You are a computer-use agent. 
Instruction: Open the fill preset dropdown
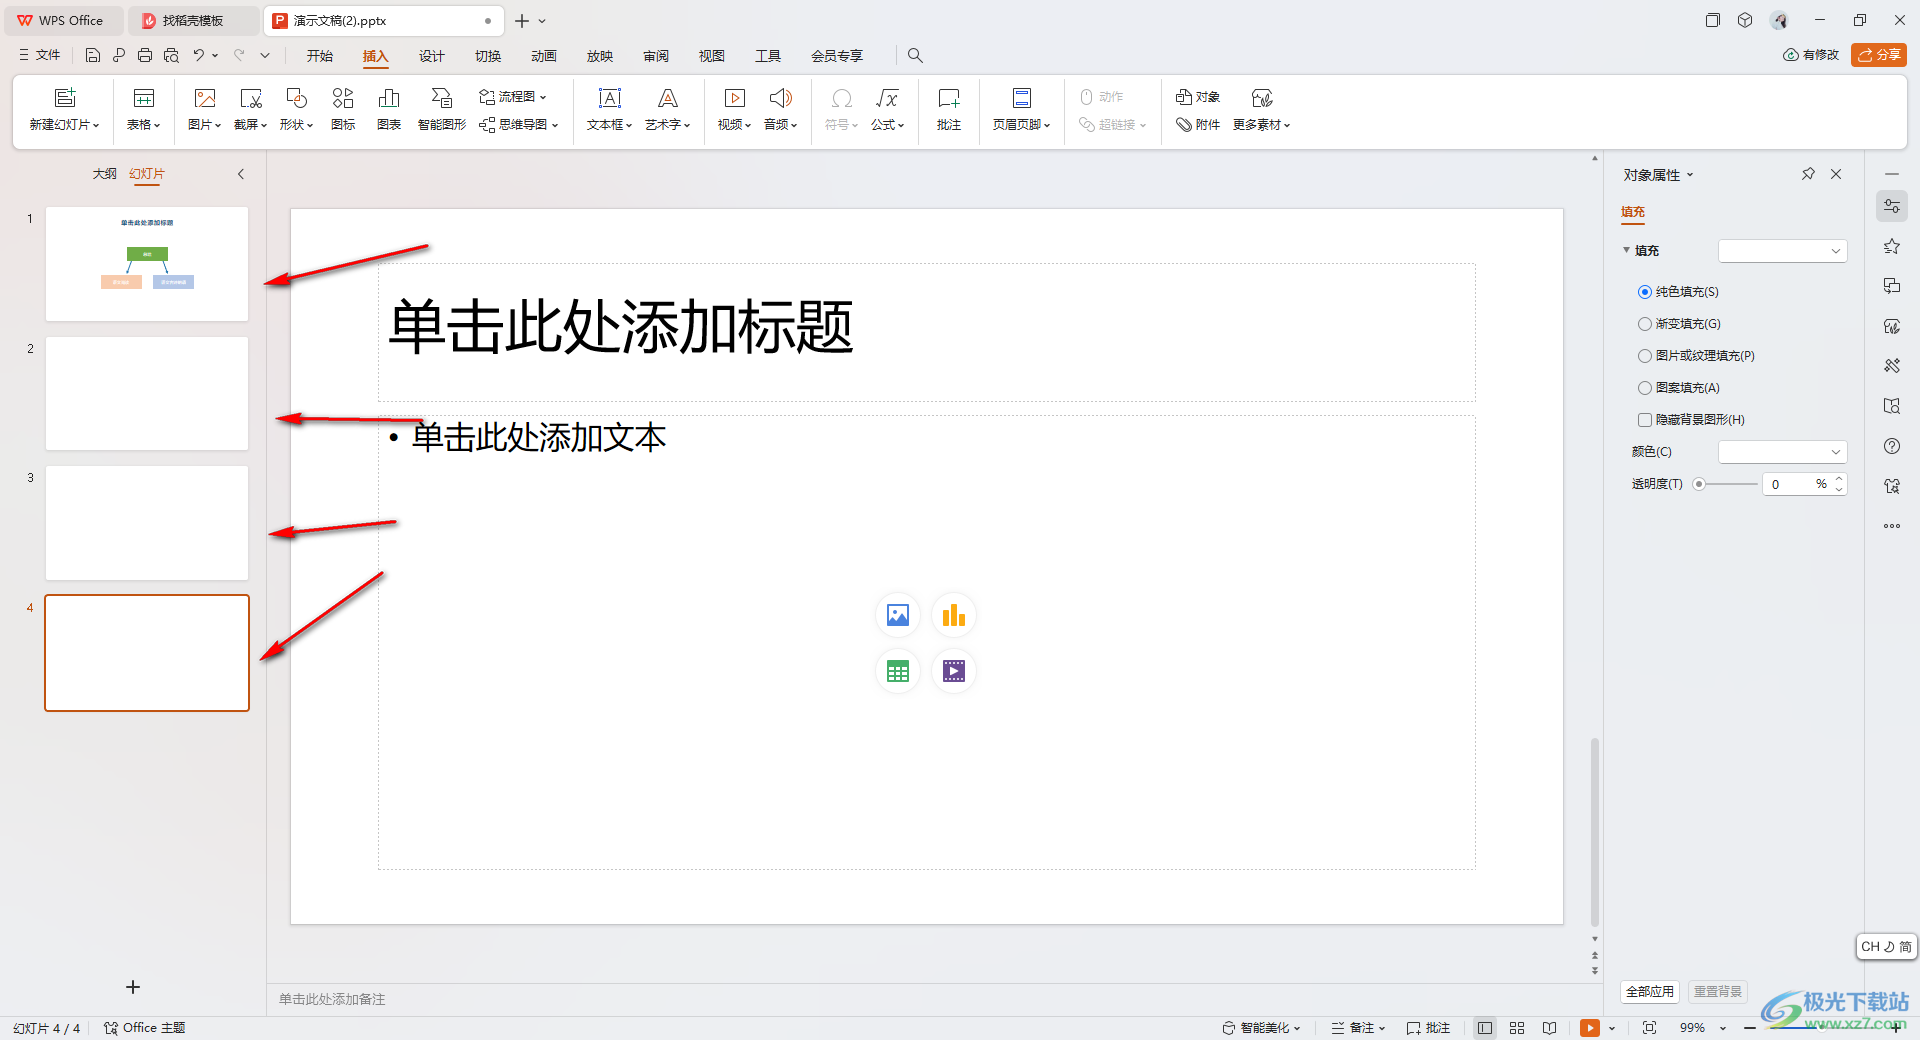pos(1782,251)
